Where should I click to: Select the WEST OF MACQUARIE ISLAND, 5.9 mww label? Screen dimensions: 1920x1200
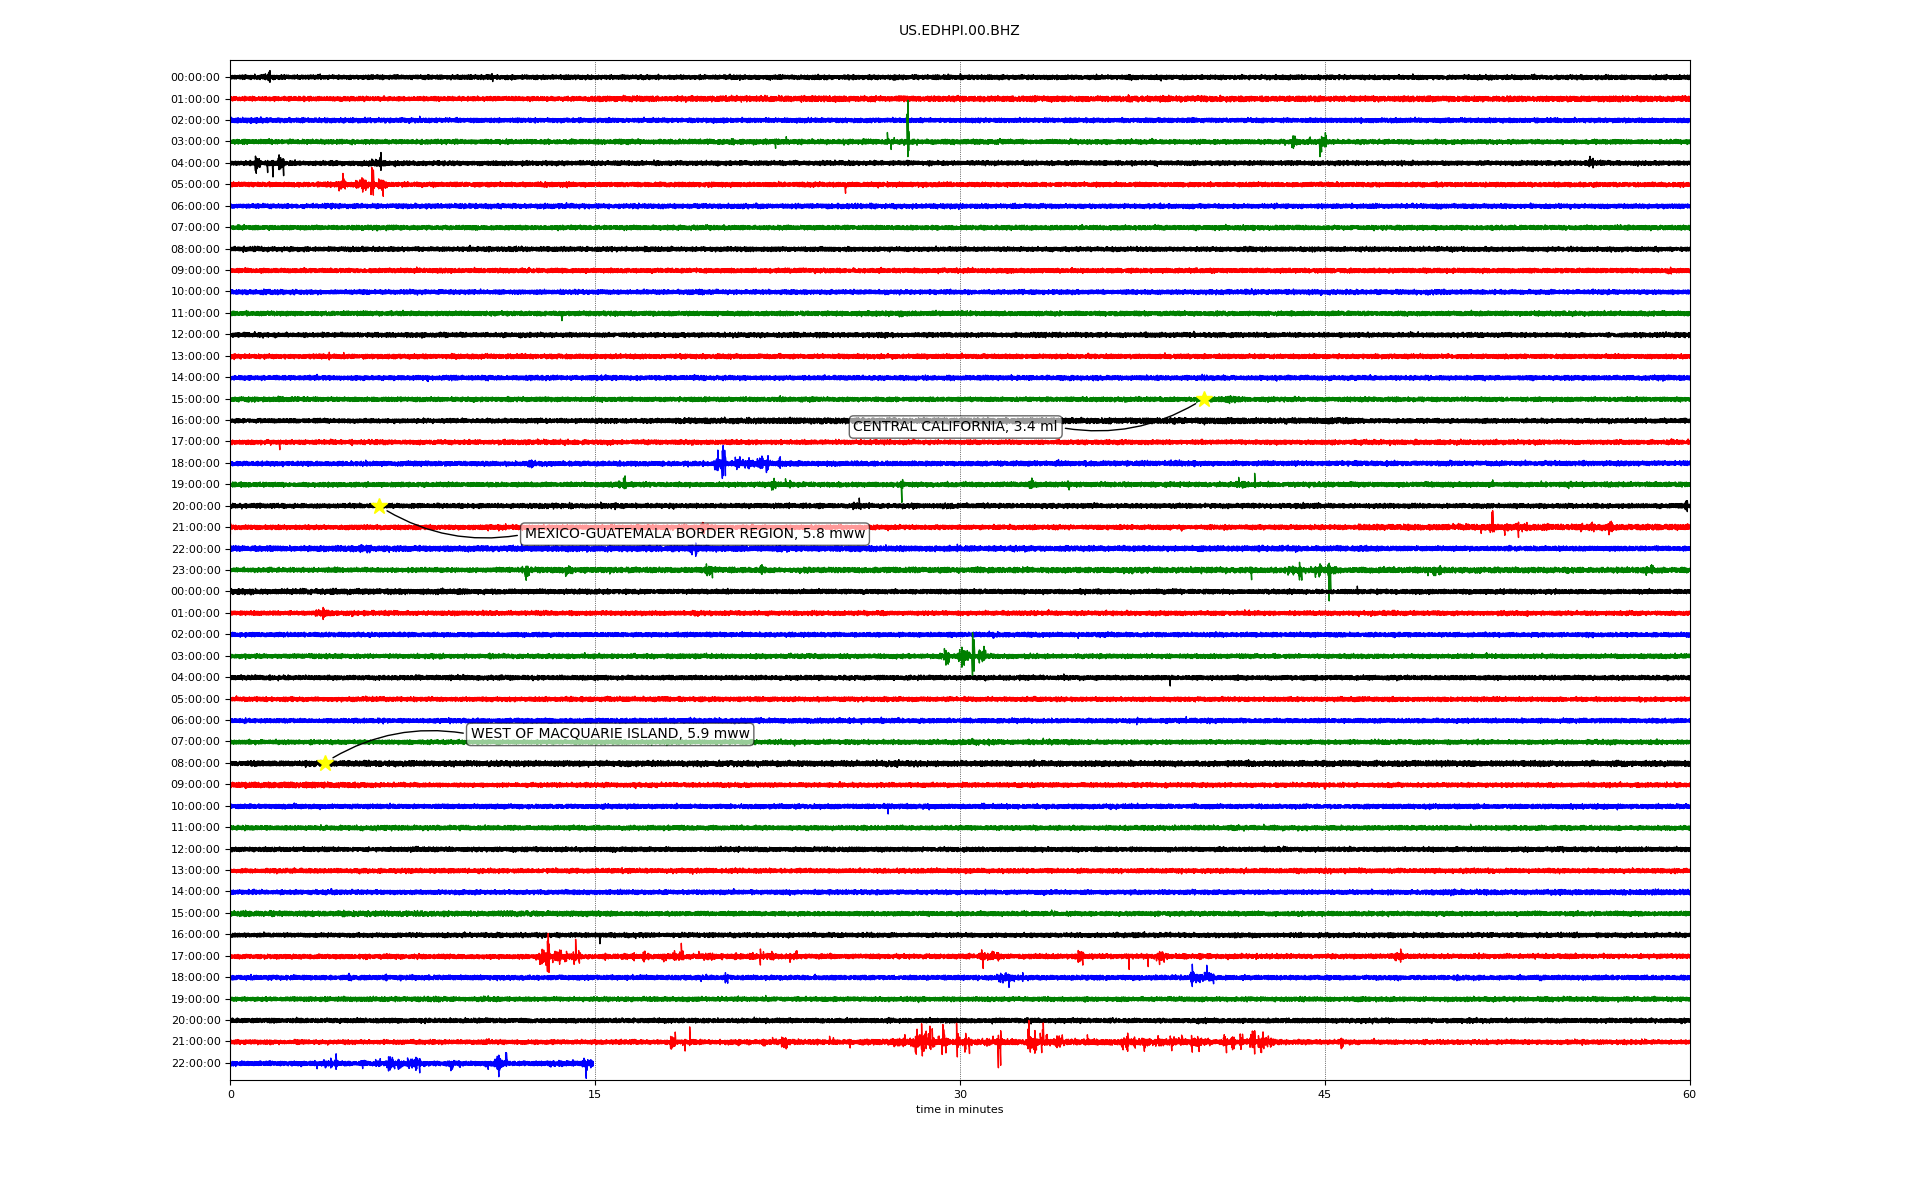coord(609,734)
